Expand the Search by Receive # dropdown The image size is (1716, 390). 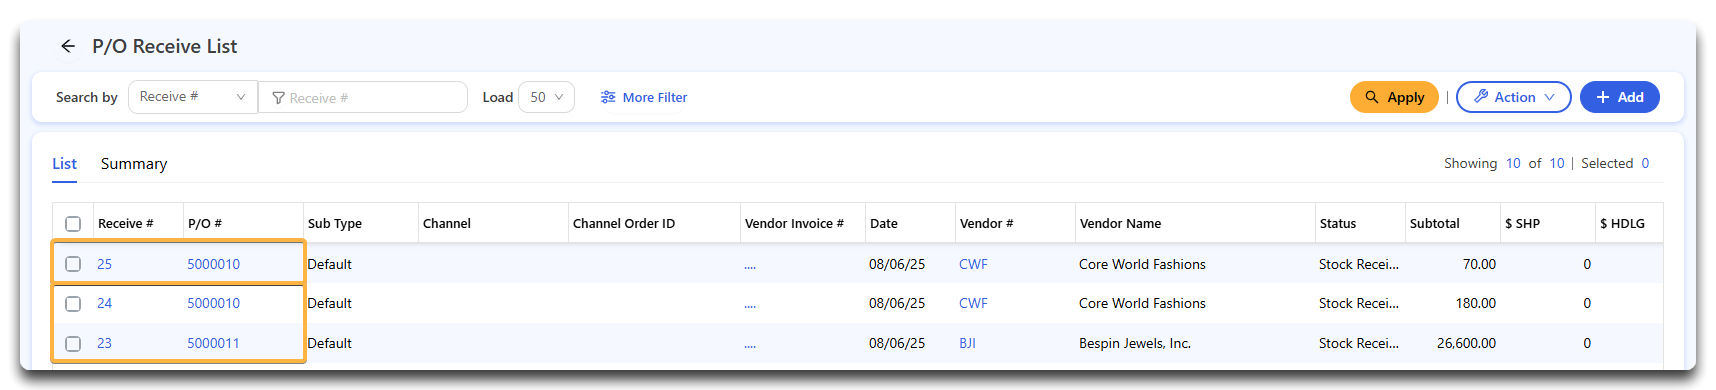pos(193,97)
